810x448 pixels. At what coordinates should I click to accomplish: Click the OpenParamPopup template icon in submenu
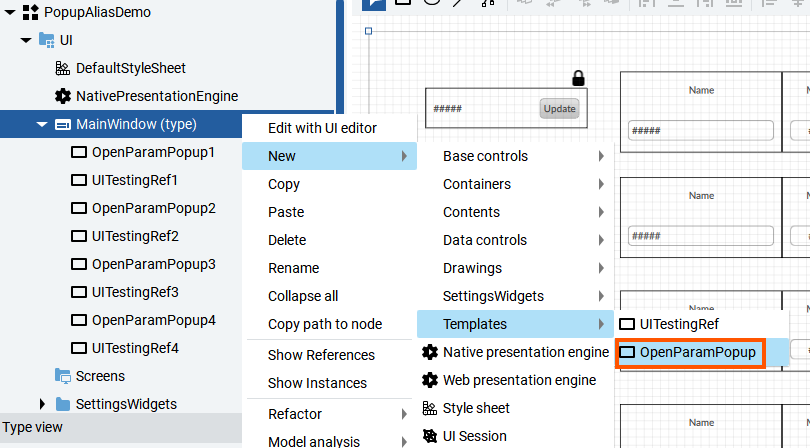pos(627,352)
